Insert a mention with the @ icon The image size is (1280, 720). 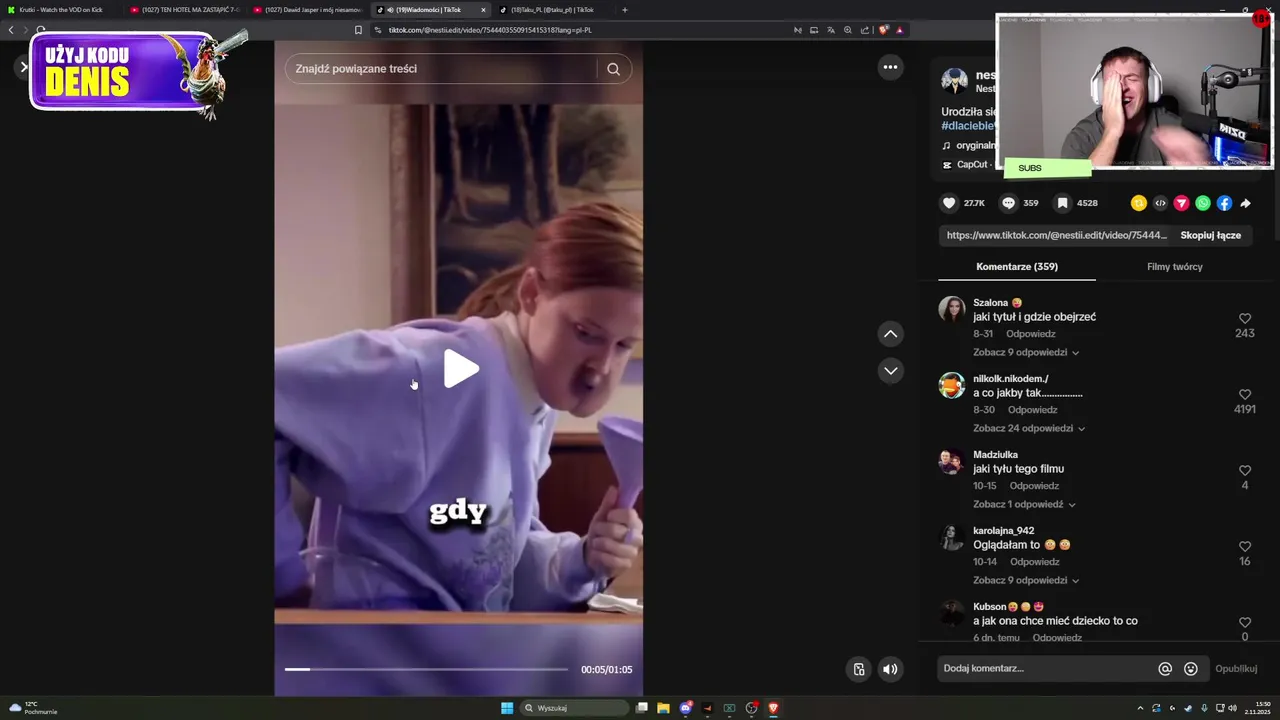pos(1165,669)
